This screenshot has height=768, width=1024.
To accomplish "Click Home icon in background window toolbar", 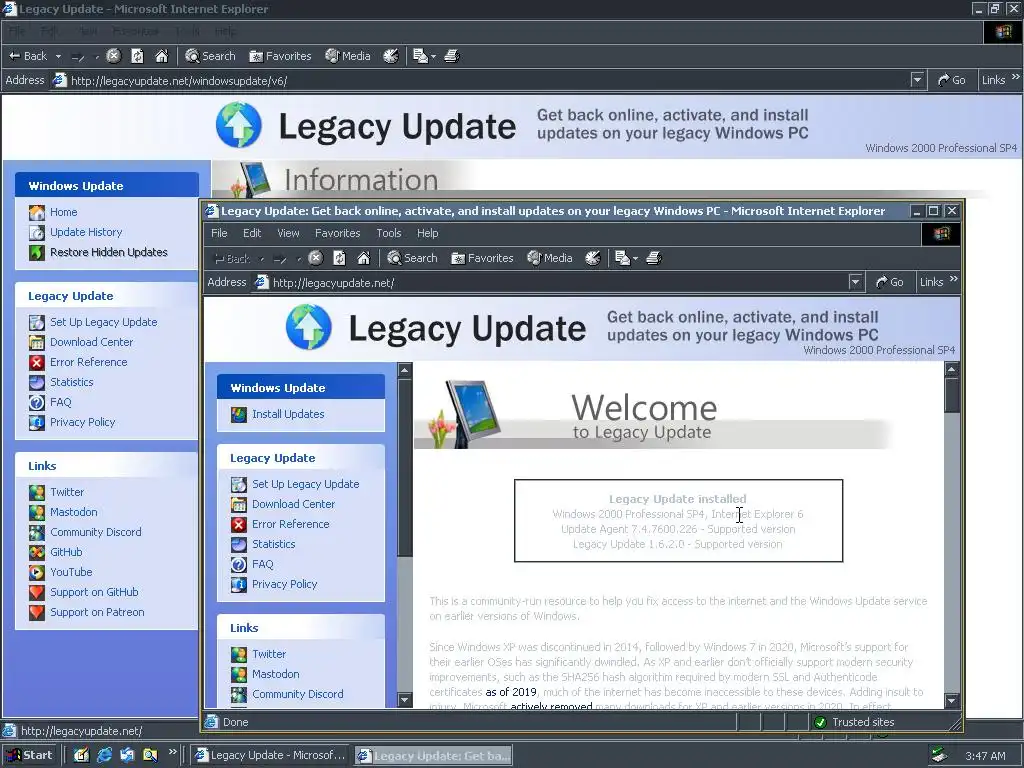I will 161,56.
